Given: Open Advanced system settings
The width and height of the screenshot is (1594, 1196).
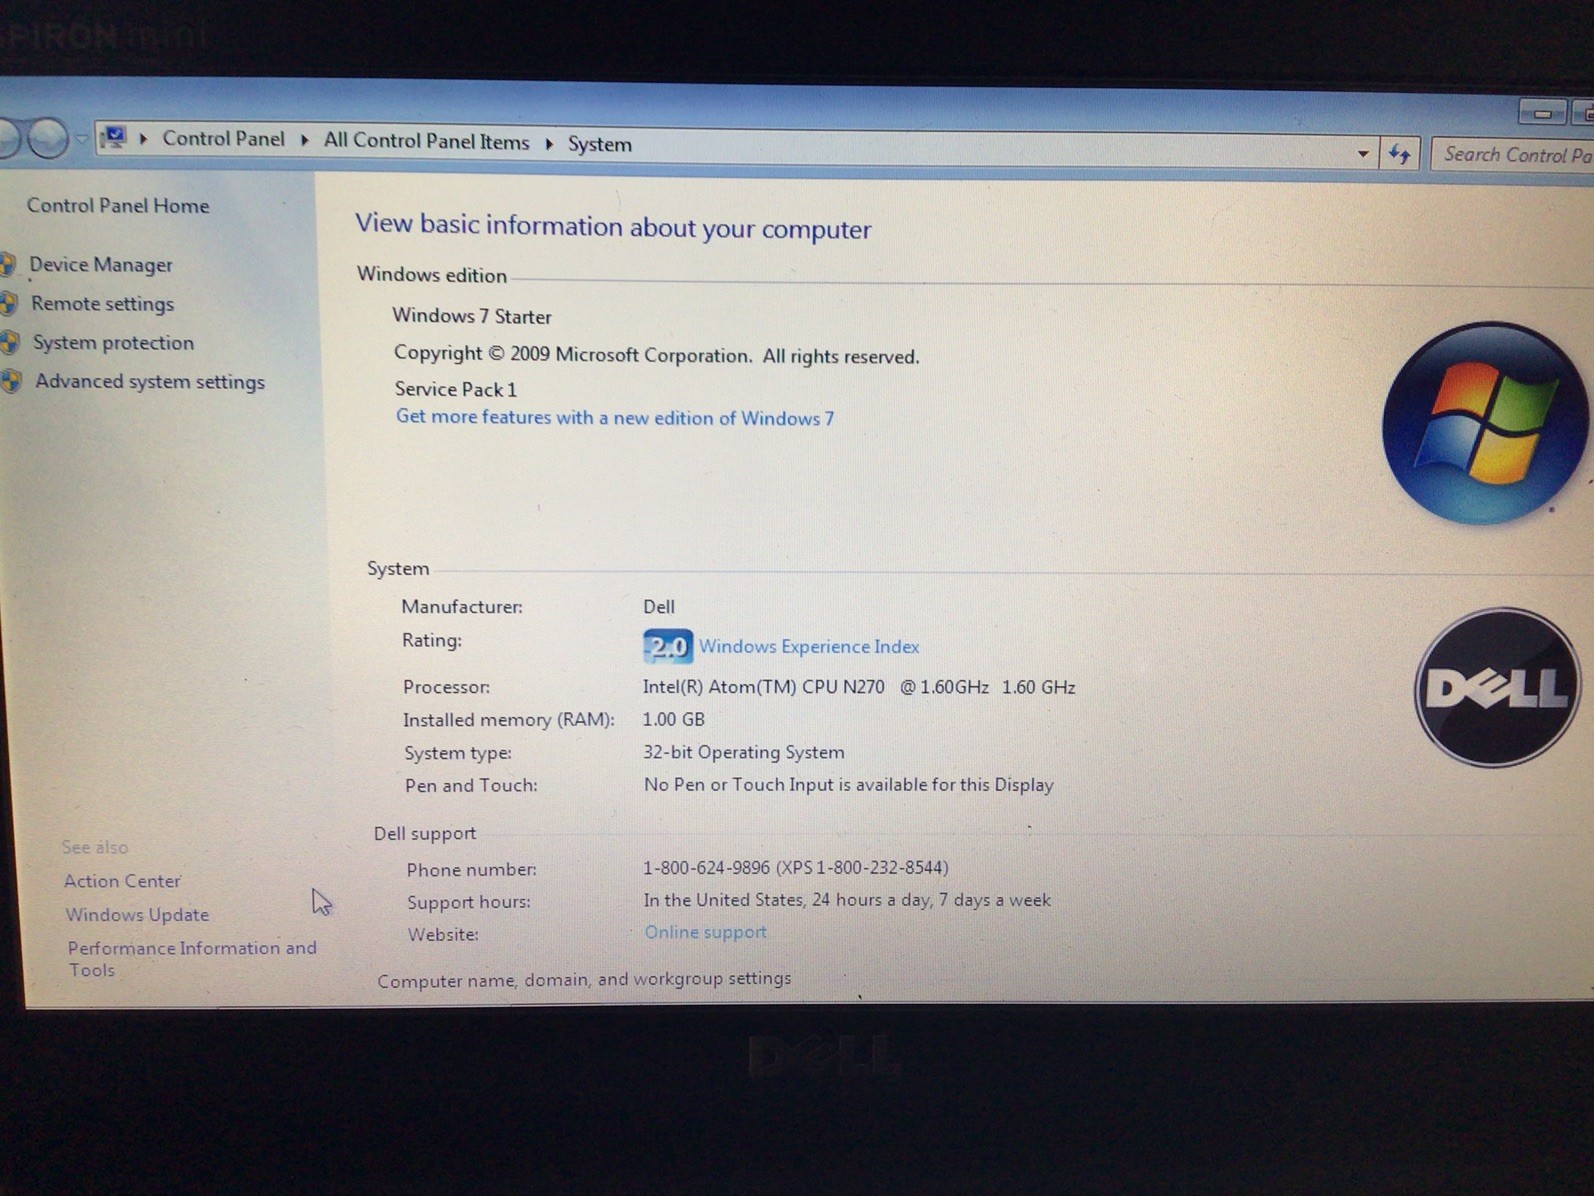Looking at the screenshot, I should [x=150, y=382].
